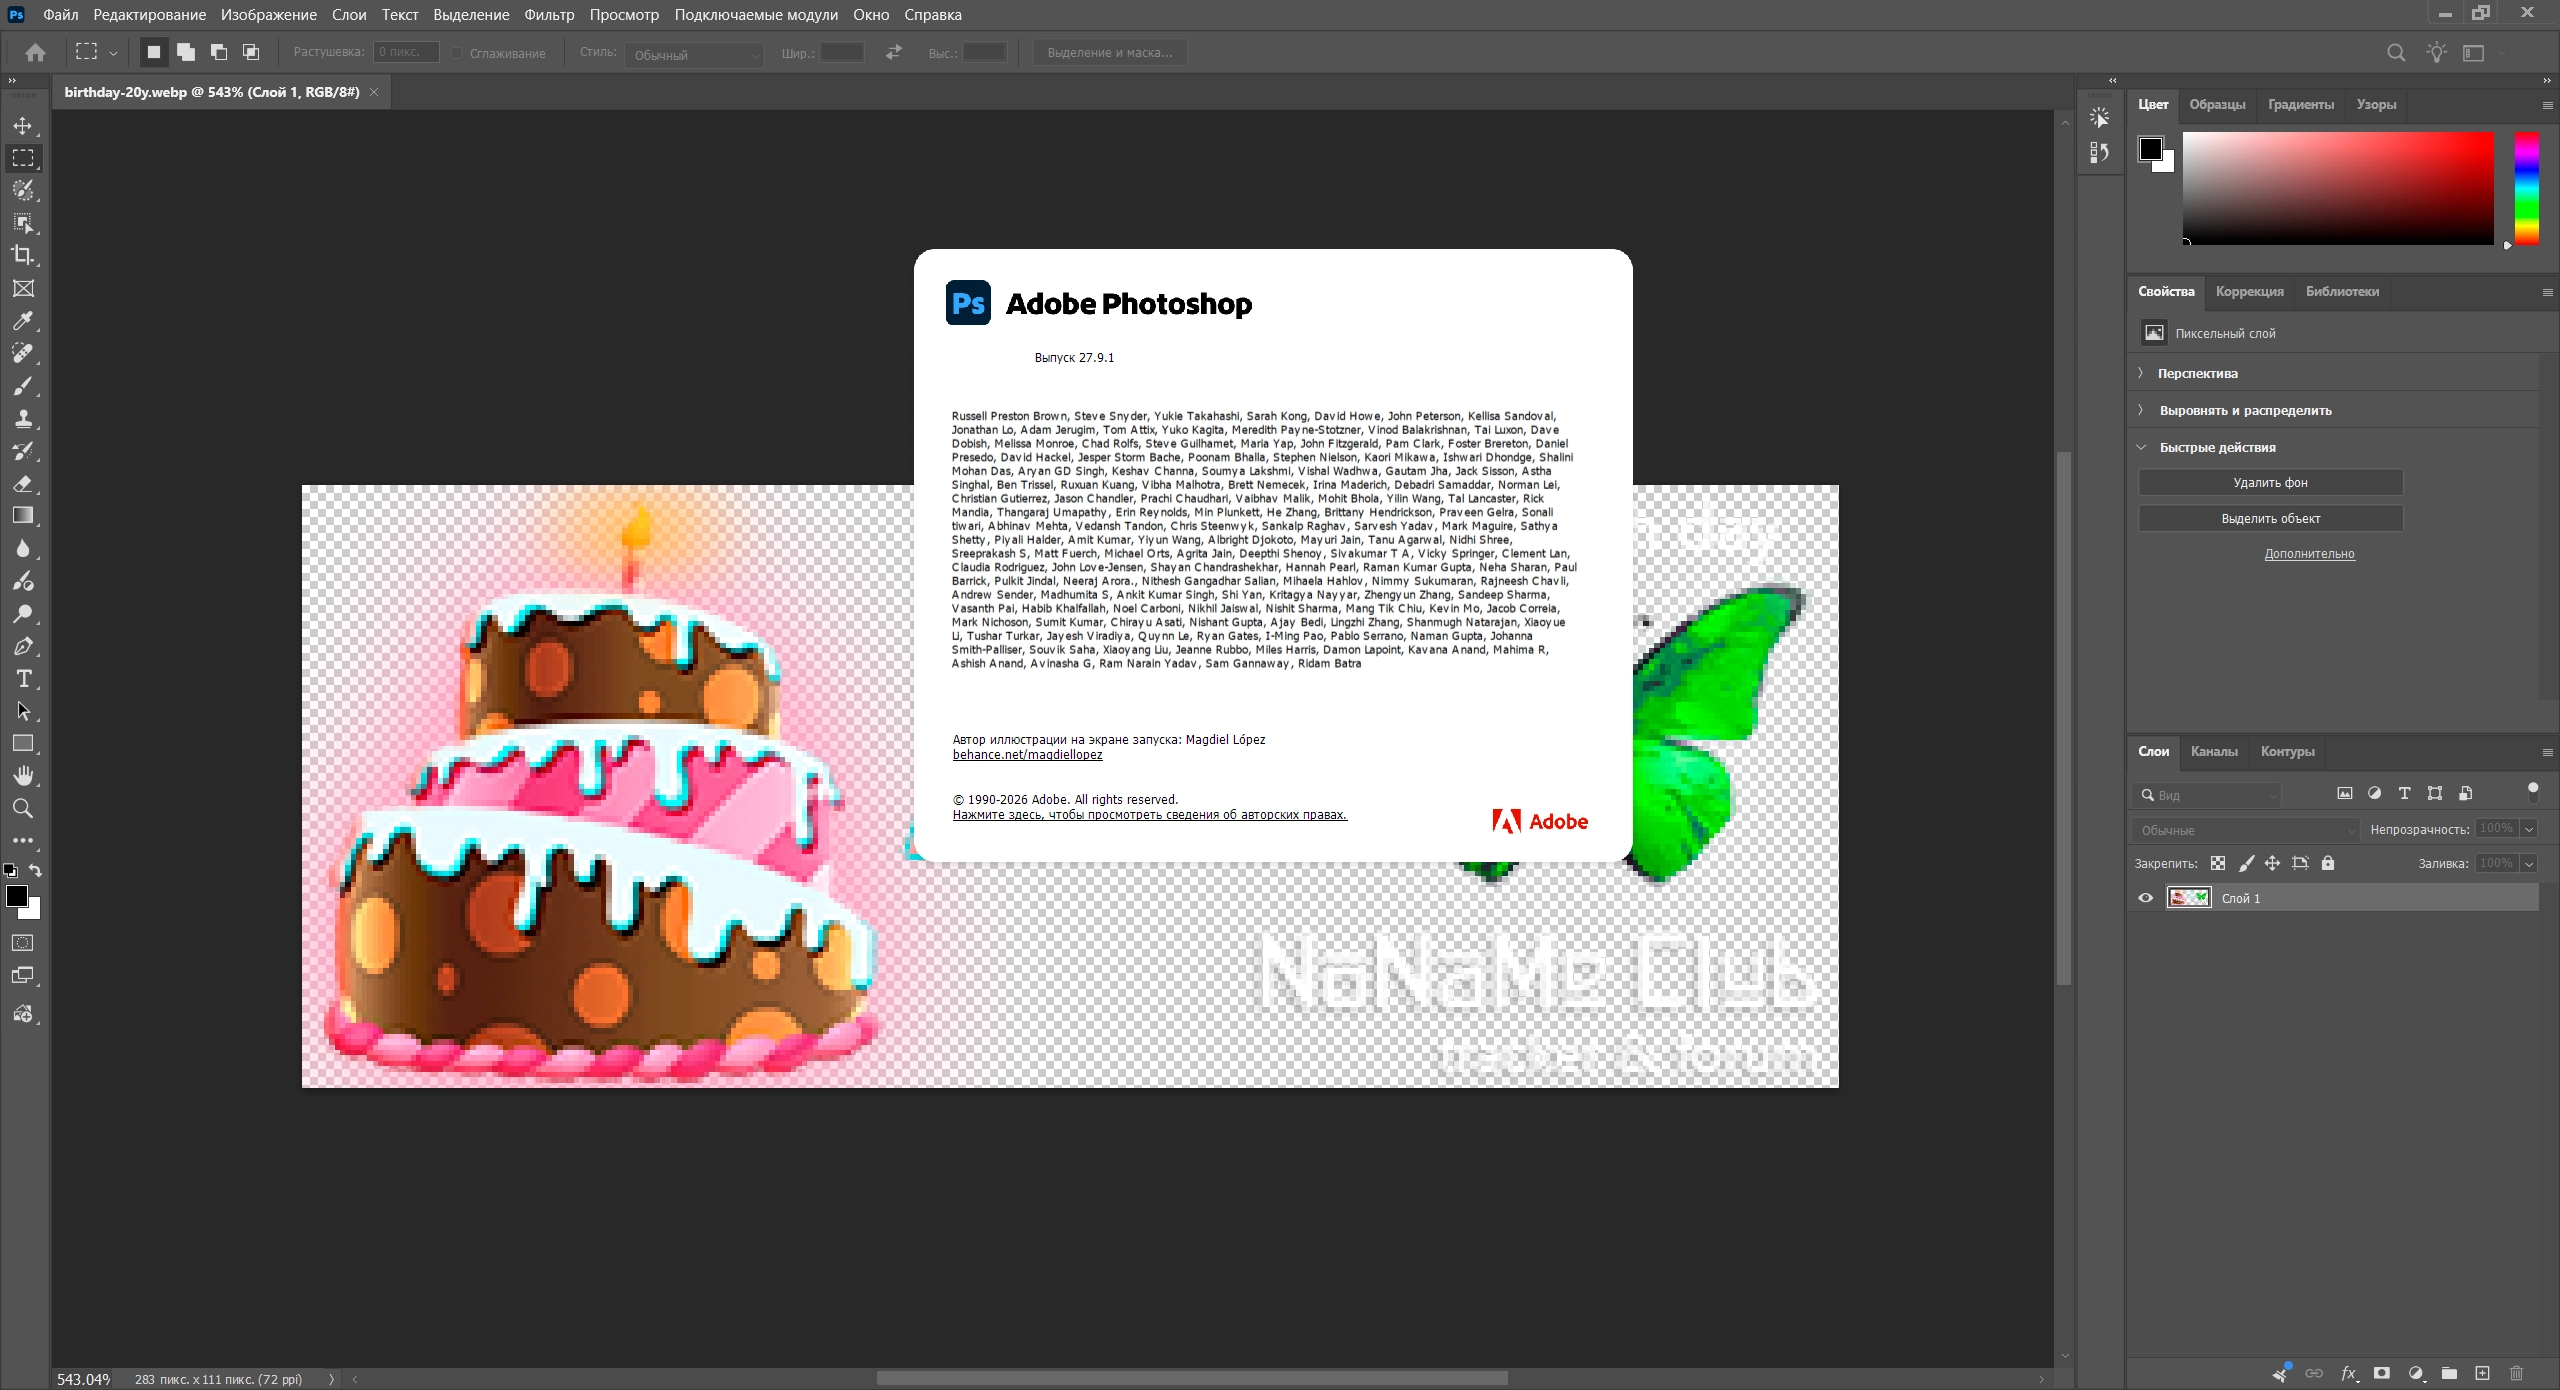Open the Стиль dropdown
Screen dimensions: 2560x1390
[695, 54]
